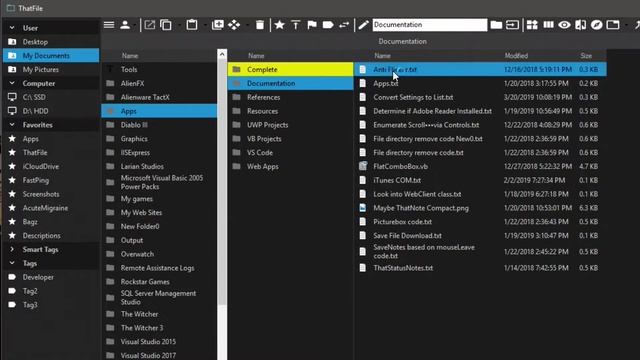Select Maybe ThatNote Compact.png file
The width and height of the screenshot is (640, 360).
(480, 208)
